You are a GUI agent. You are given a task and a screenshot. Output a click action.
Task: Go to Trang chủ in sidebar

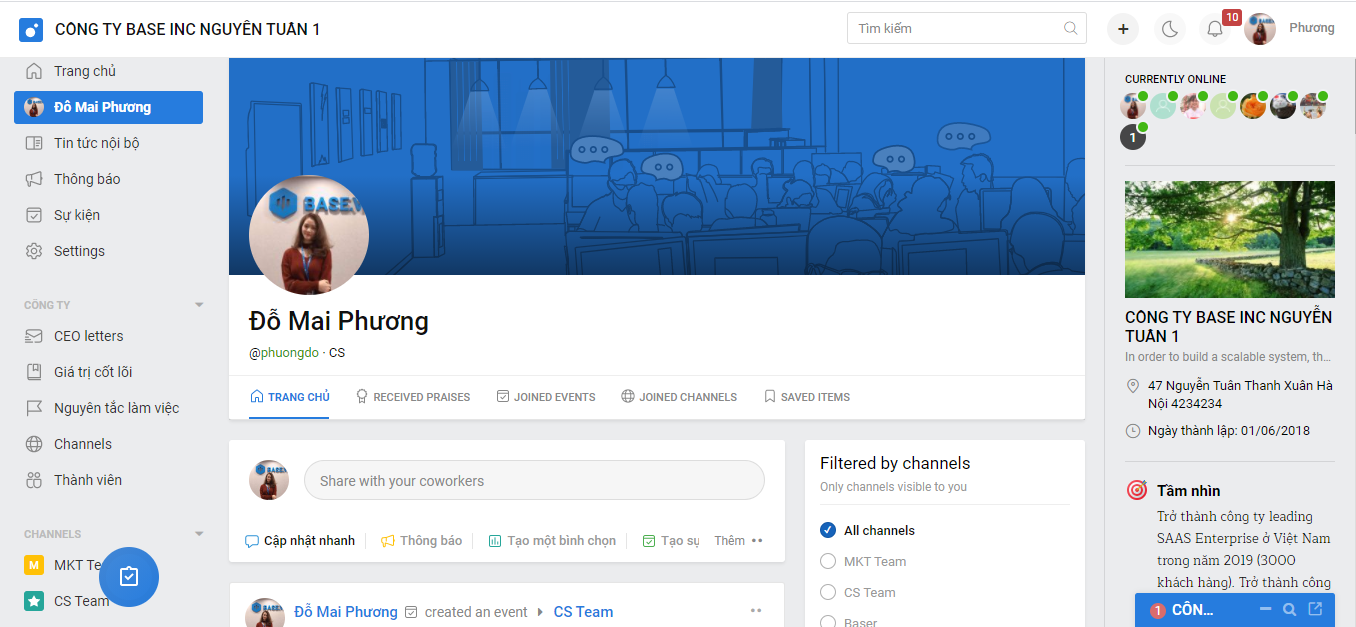click(x=85, y=71)
